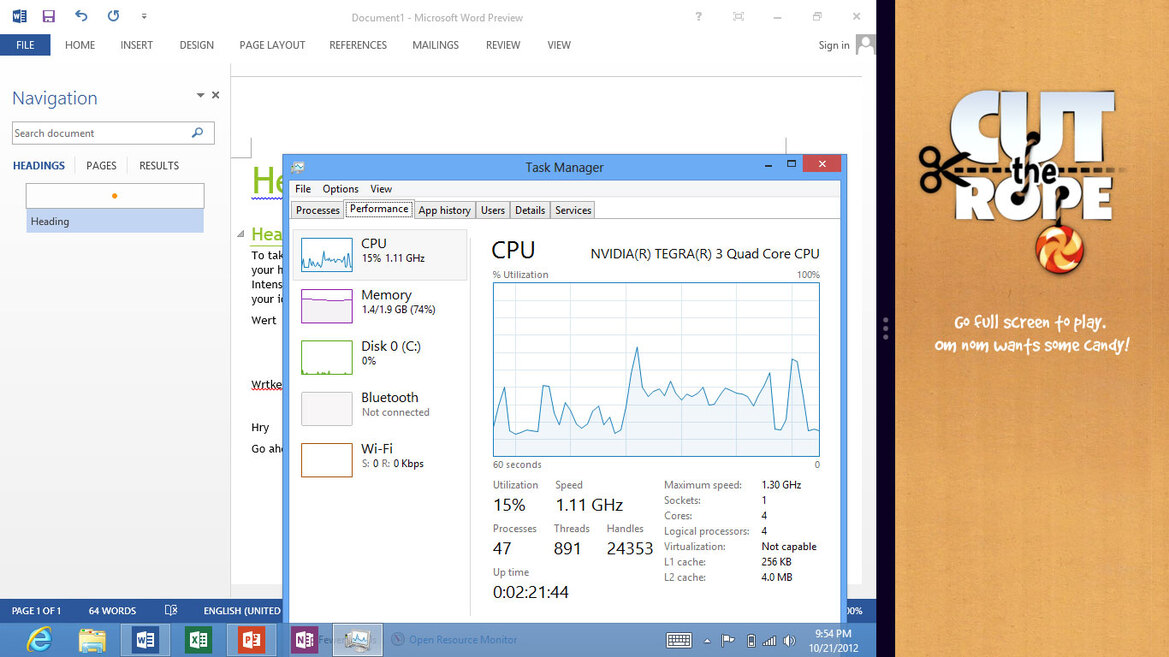Click PAGE 1 OF 1 in Word status bar
The image size is (1169, 657).
tap(36, 611)
